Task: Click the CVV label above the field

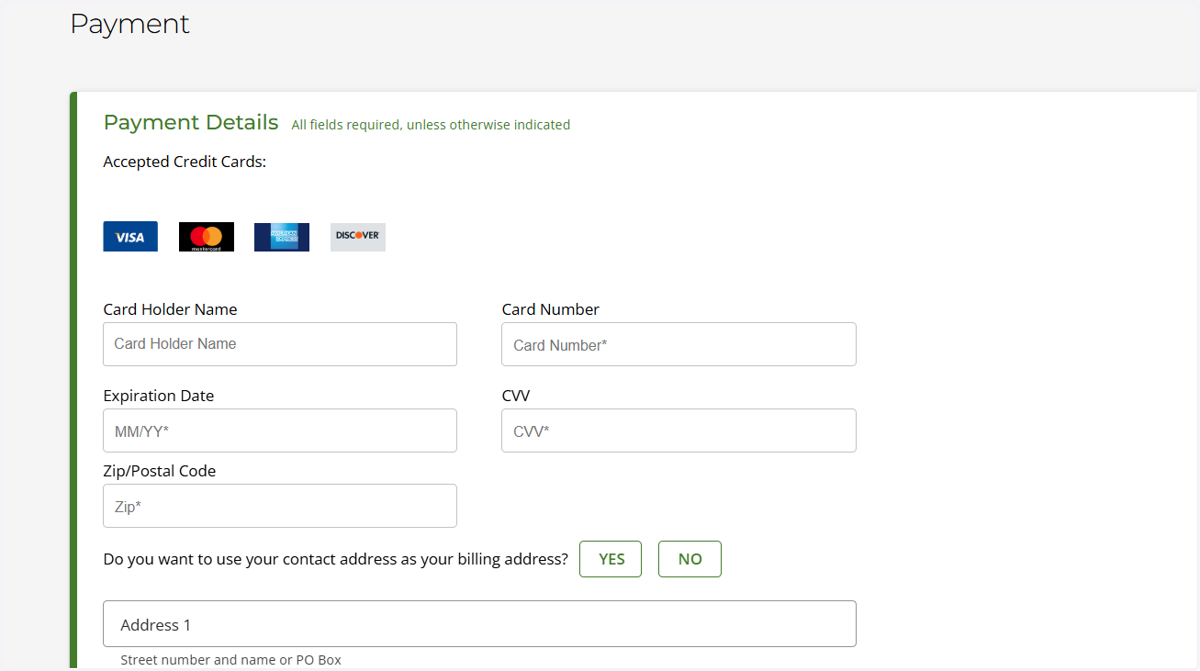Action: click(516, 395)
